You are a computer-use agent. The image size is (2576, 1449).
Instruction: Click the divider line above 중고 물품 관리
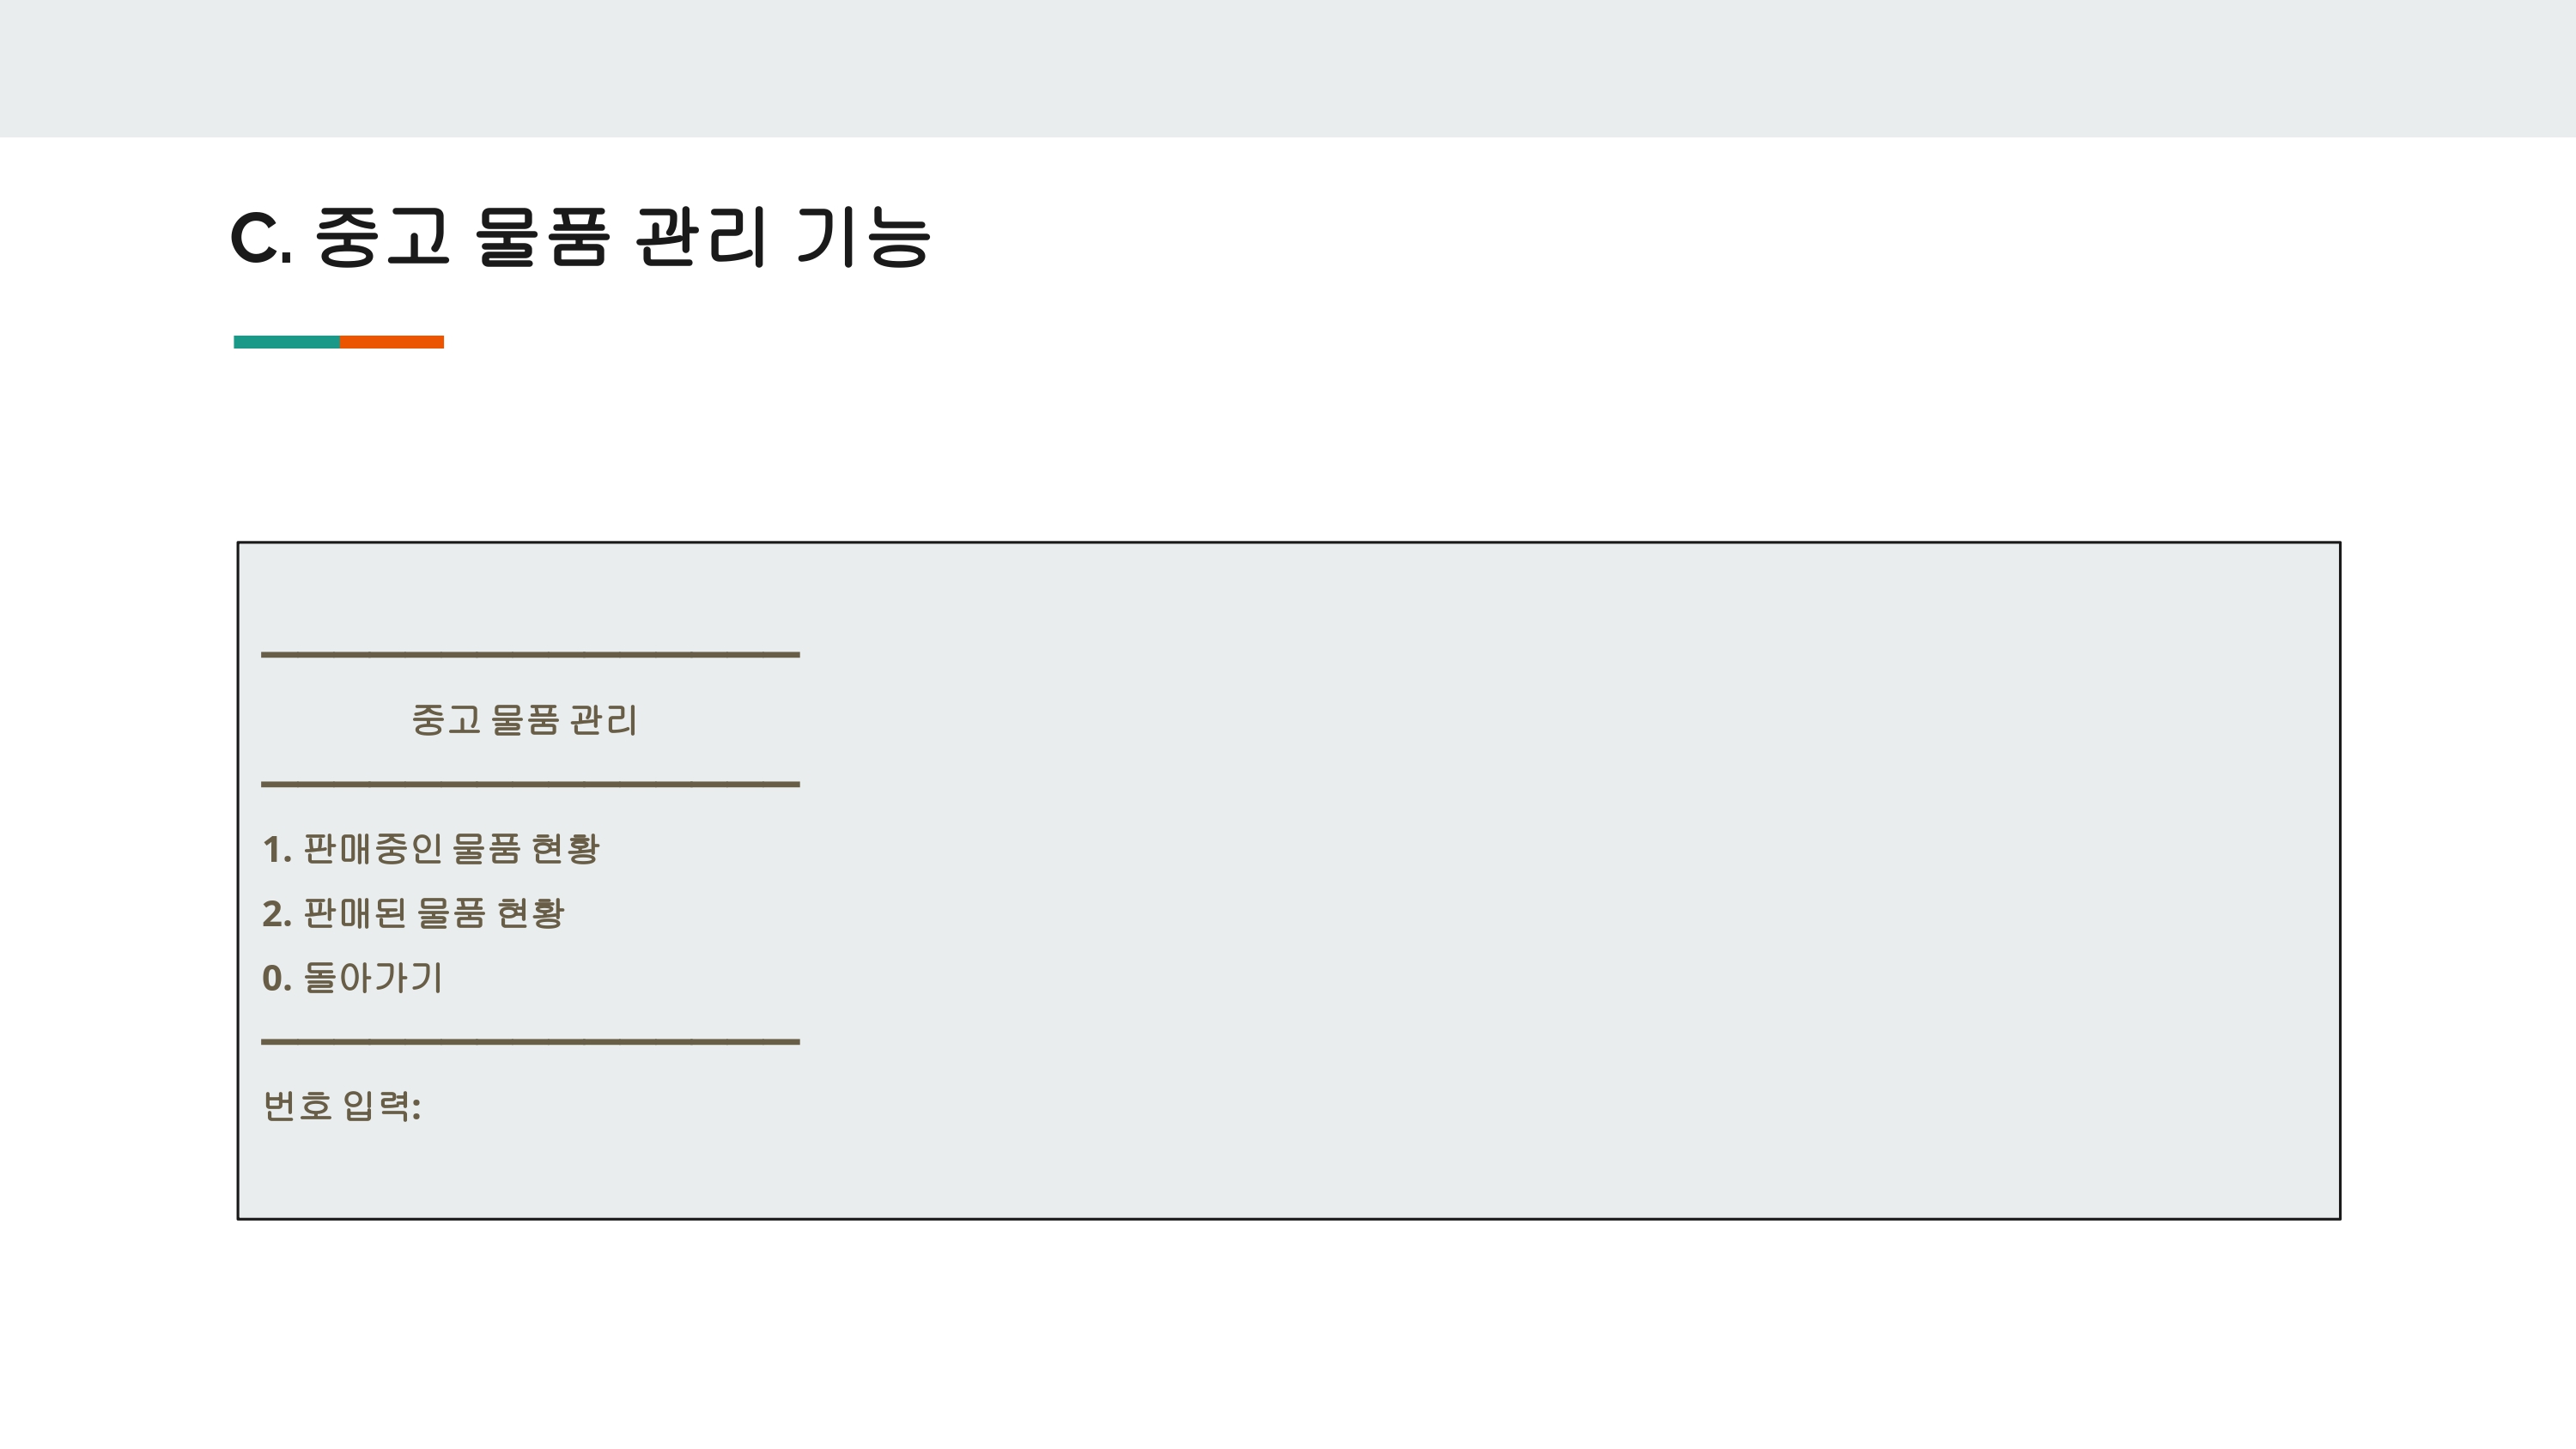coord(530,655)
